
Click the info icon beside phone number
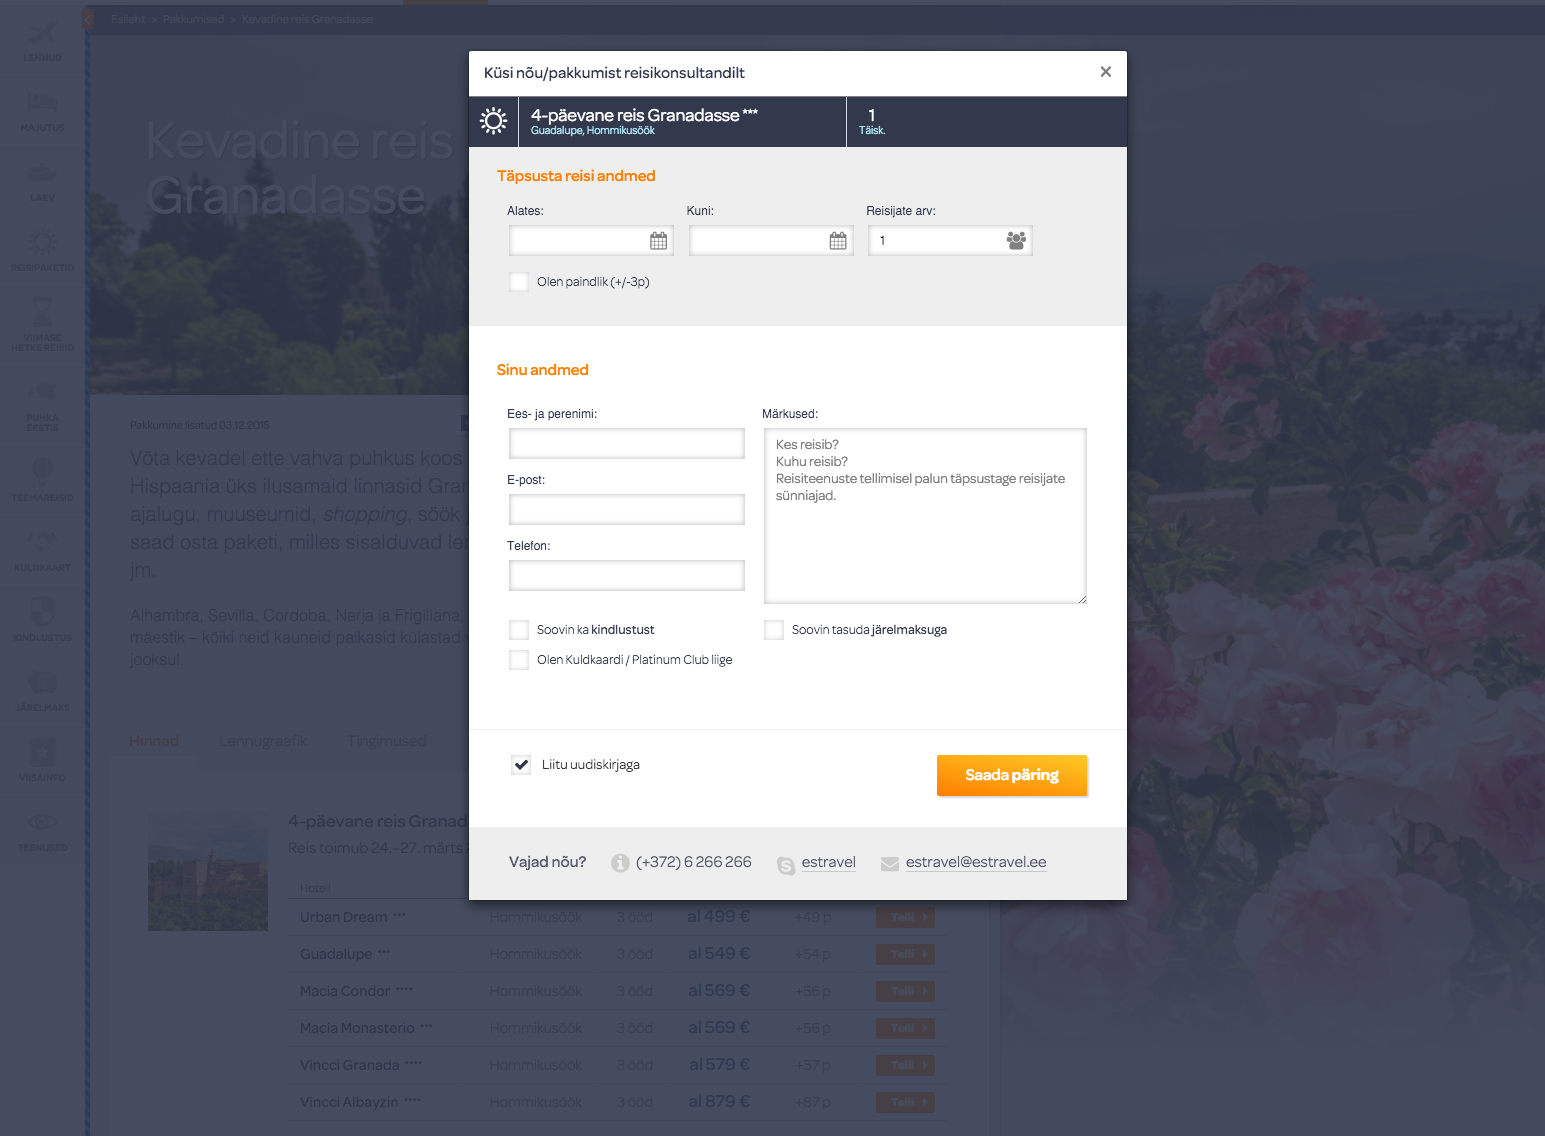620,863
